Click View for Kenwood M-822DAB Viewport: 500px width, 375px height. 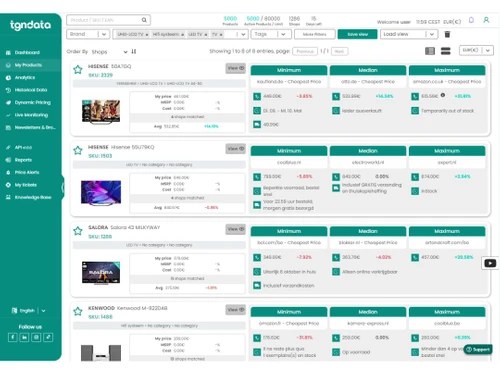point(236,310)
